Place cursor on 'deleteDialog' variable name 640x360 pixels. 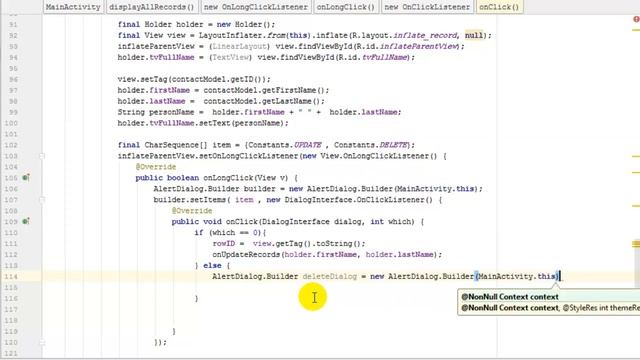[330, 276]
